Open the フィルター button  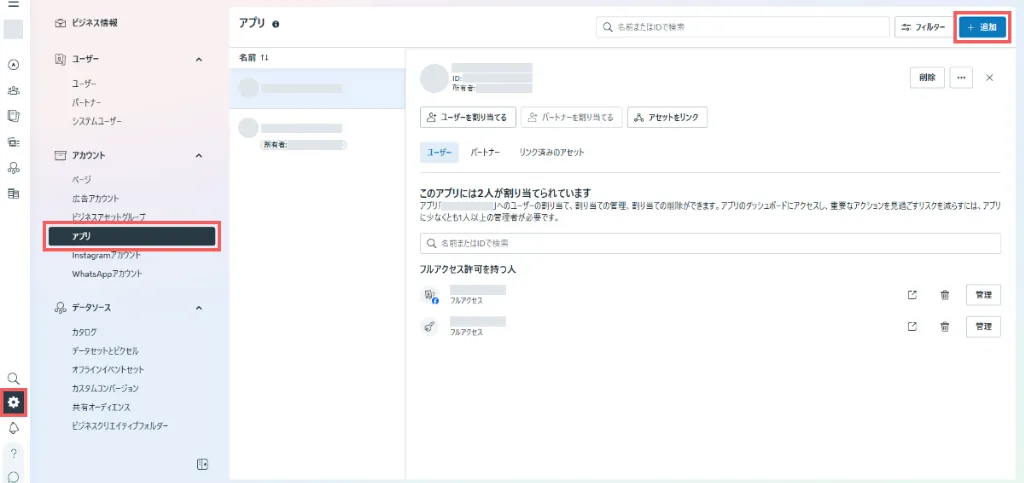[921, 28]
